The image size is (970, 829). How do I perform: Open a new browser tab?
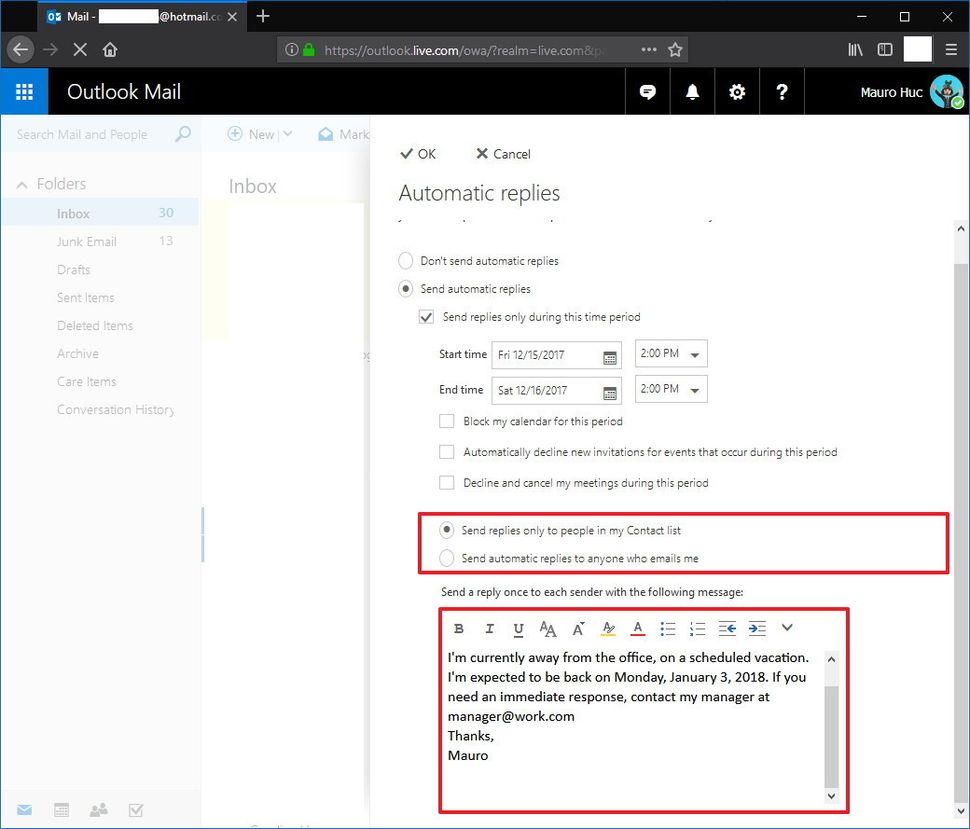point(263,16)
